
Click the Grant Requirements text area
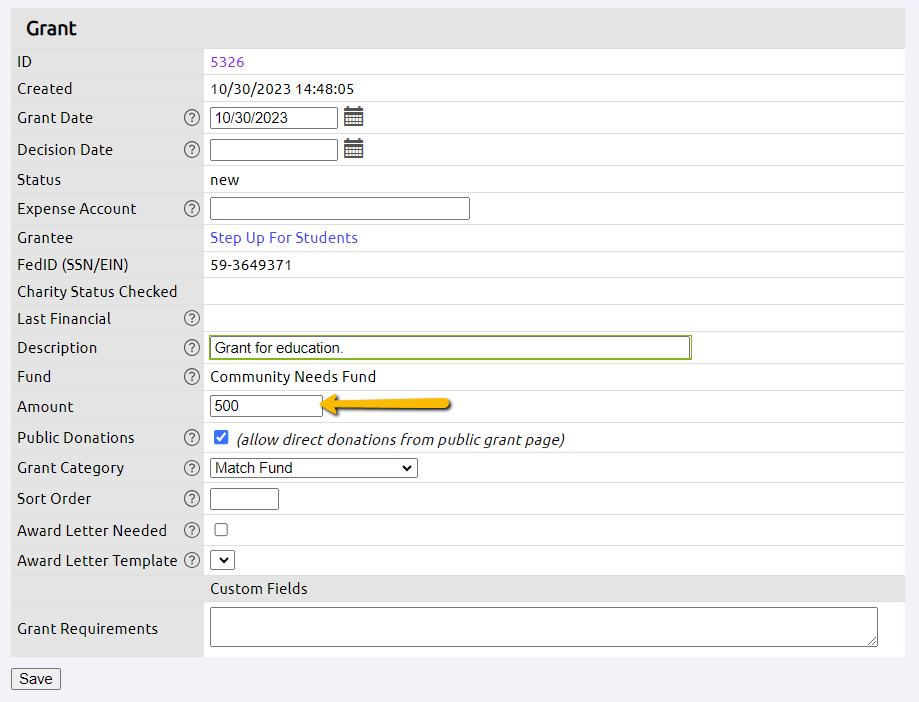pyautogui.click(x=543, y=627)
